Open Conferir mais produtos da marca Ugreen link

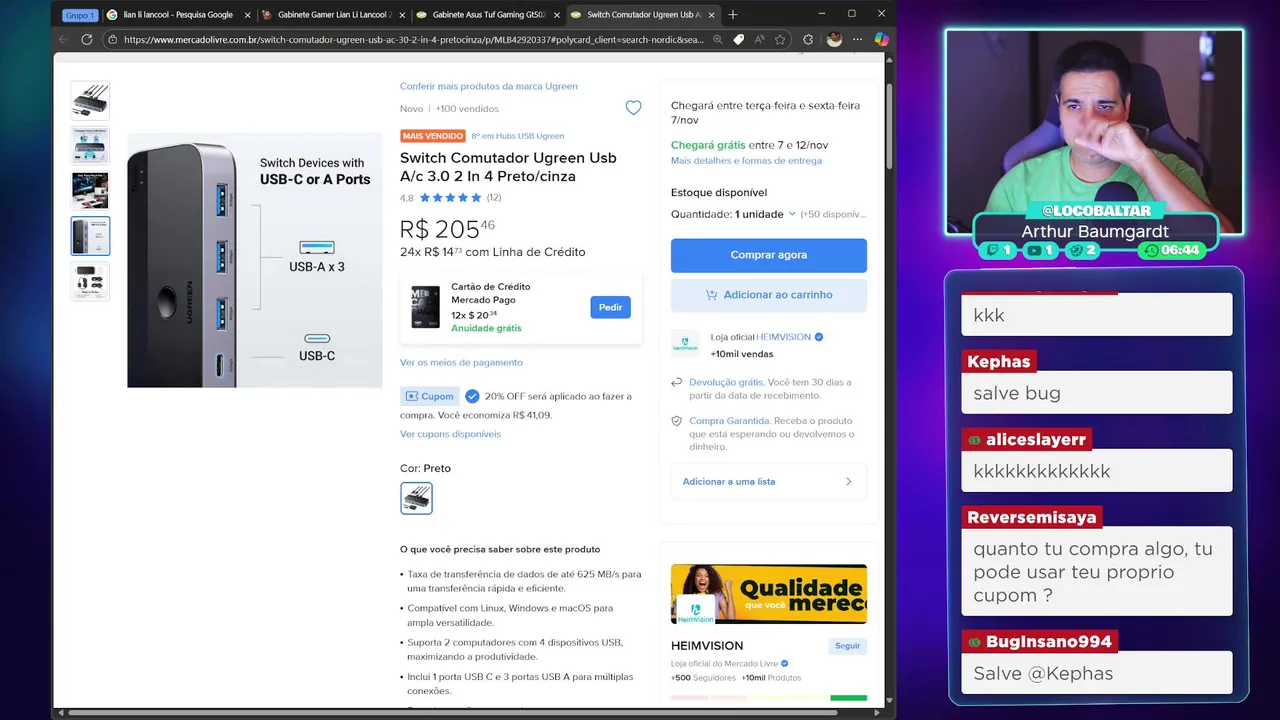(489, 86)
